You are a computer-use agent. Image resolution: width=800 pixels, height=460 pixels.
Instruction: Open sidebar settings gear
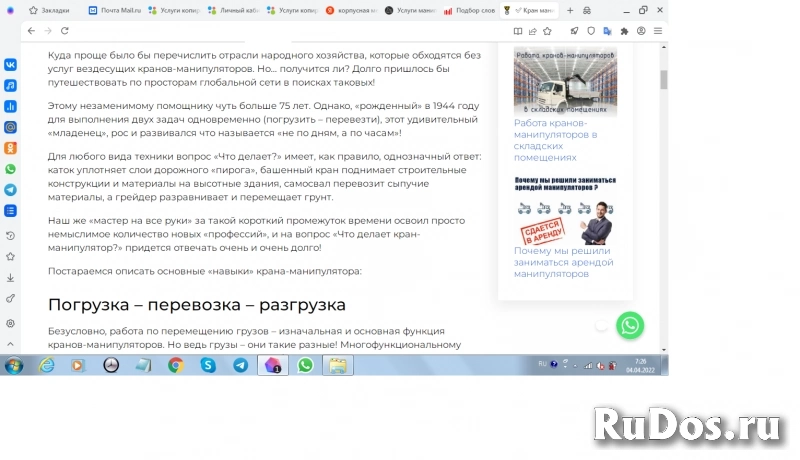[10, 323]
